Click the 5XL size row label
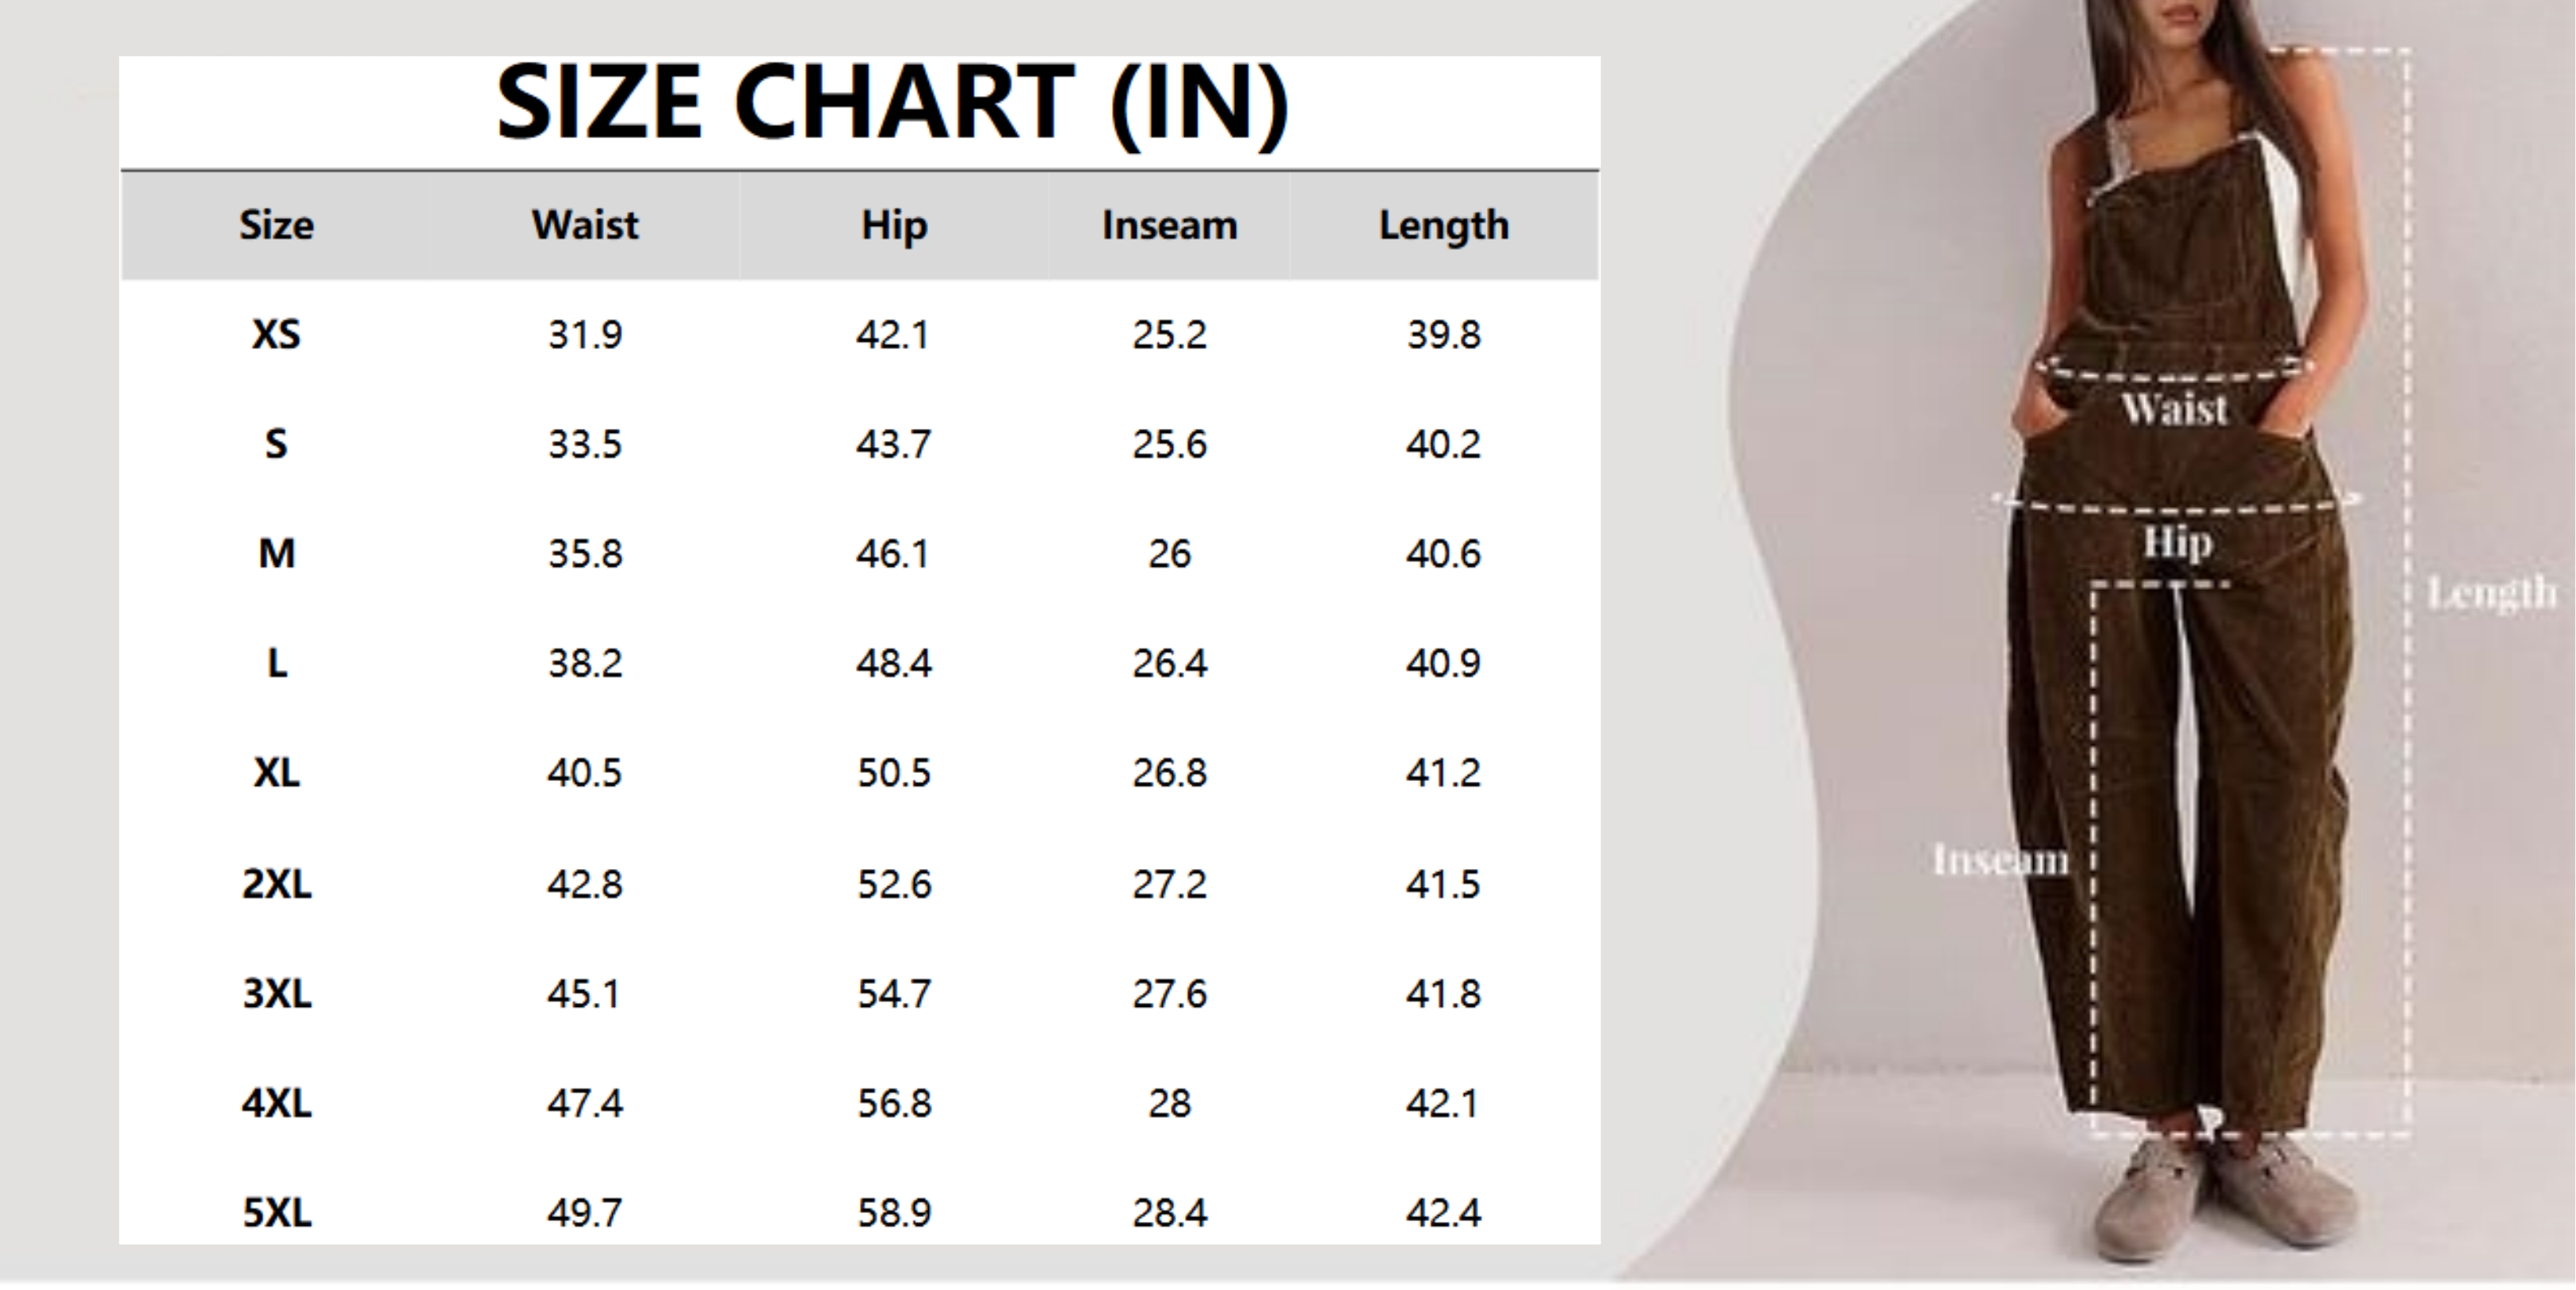Image resolution: width=2576 pixels, height=1290 pixels. click(x=276, y=1213)
